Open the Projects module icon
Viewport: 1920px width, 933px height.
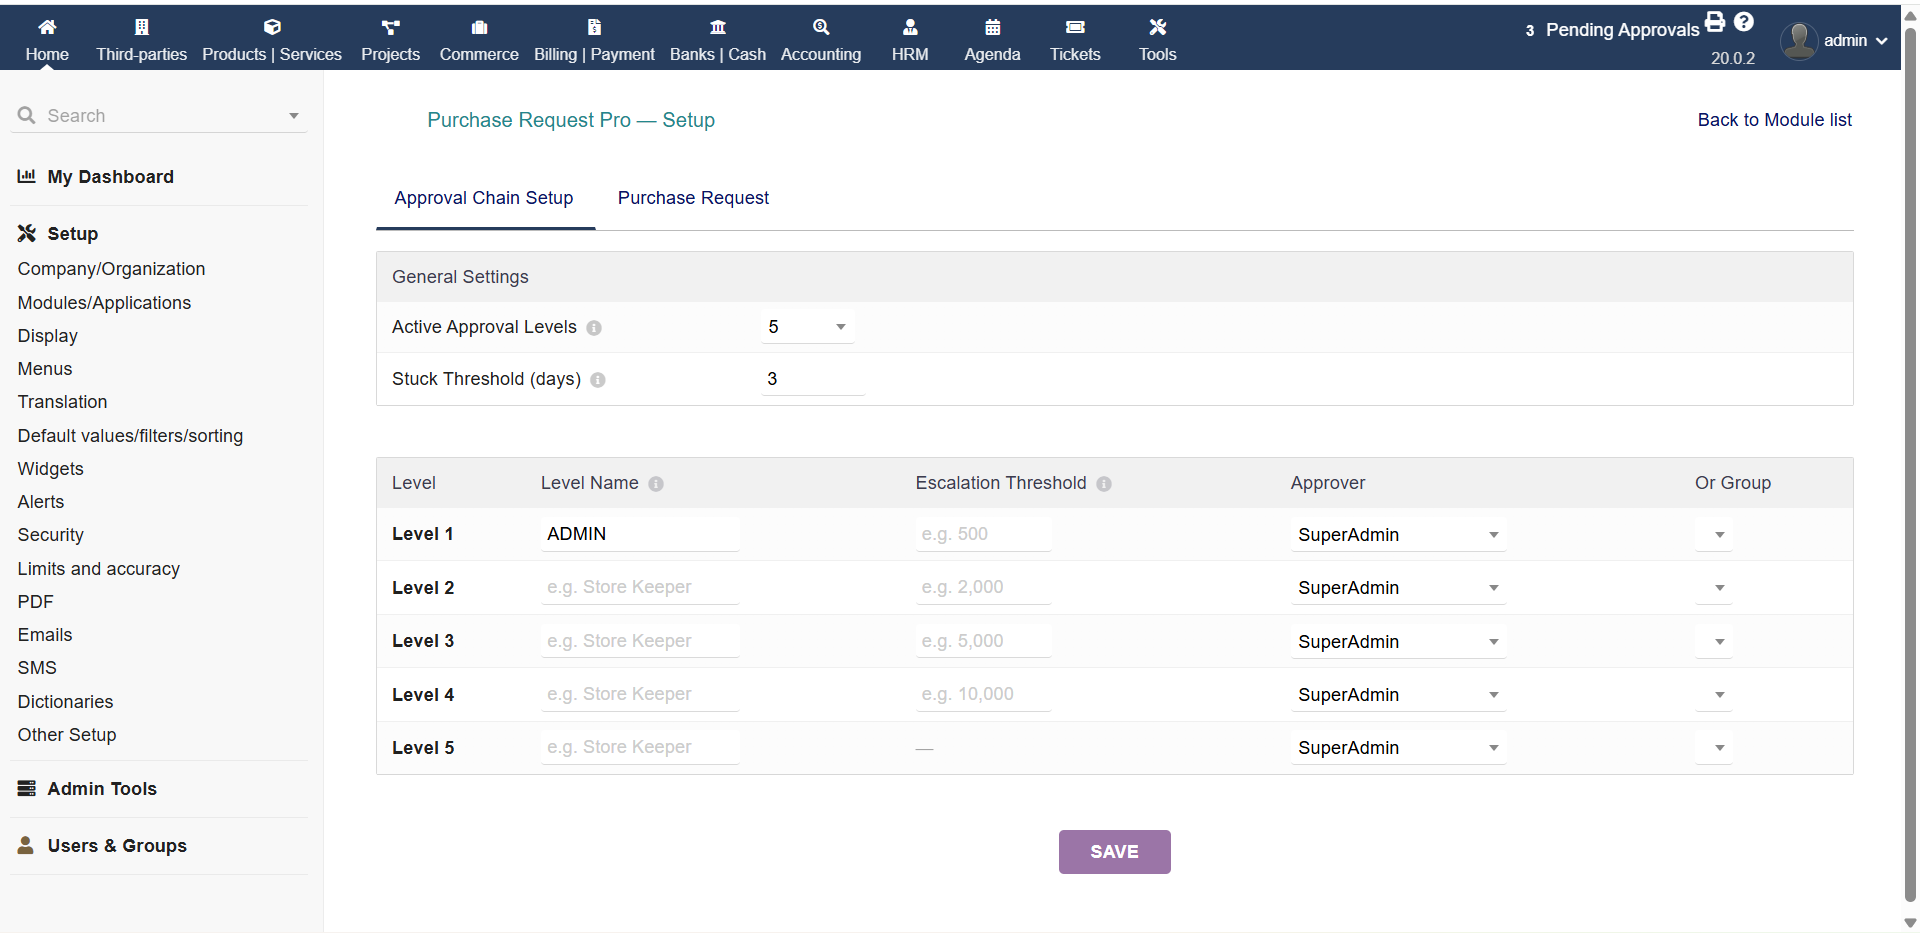pyautogui.click(x=390, y=27)
